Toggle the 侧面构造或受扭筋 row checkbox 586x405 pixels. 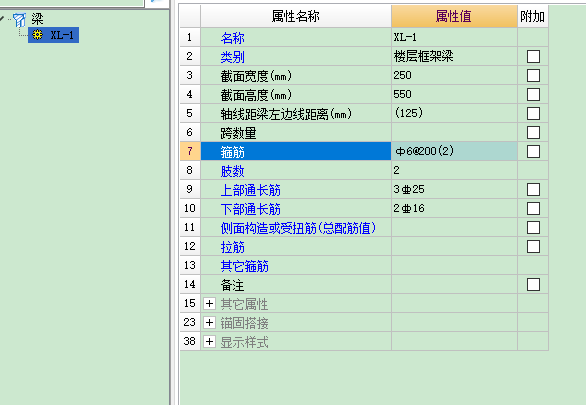tap(533, 228)
